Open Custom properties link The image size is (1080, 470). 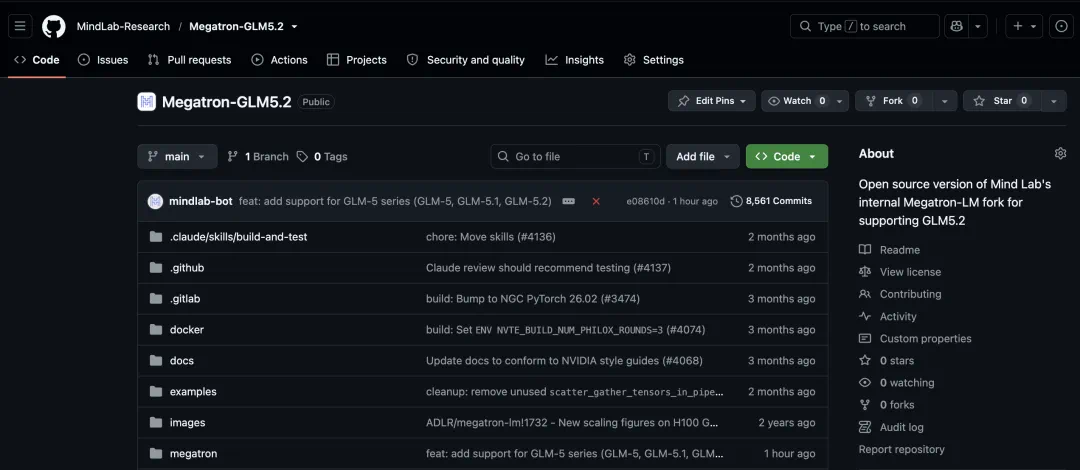pos(915,338)
